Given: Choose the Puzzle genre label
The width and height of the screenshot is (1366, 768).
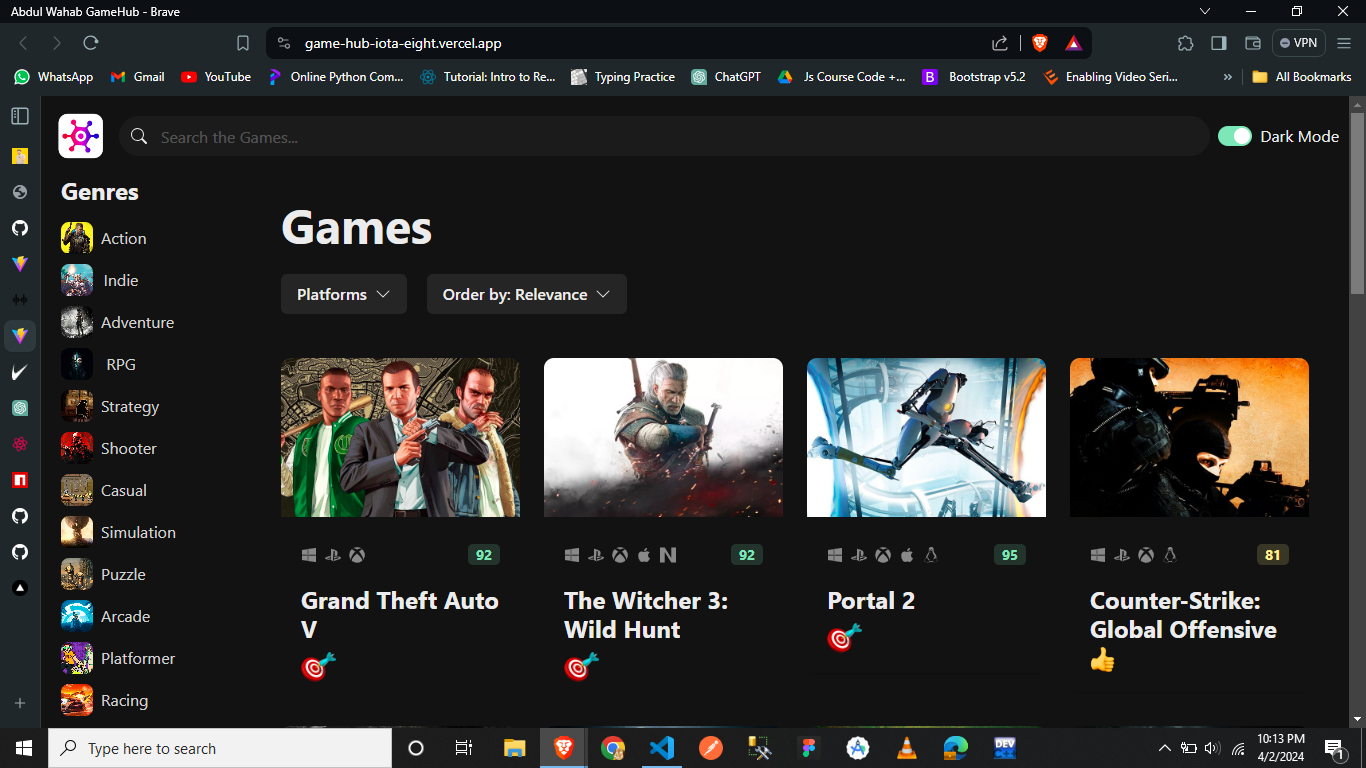Looking at the screenshot, I should (123, 574).
